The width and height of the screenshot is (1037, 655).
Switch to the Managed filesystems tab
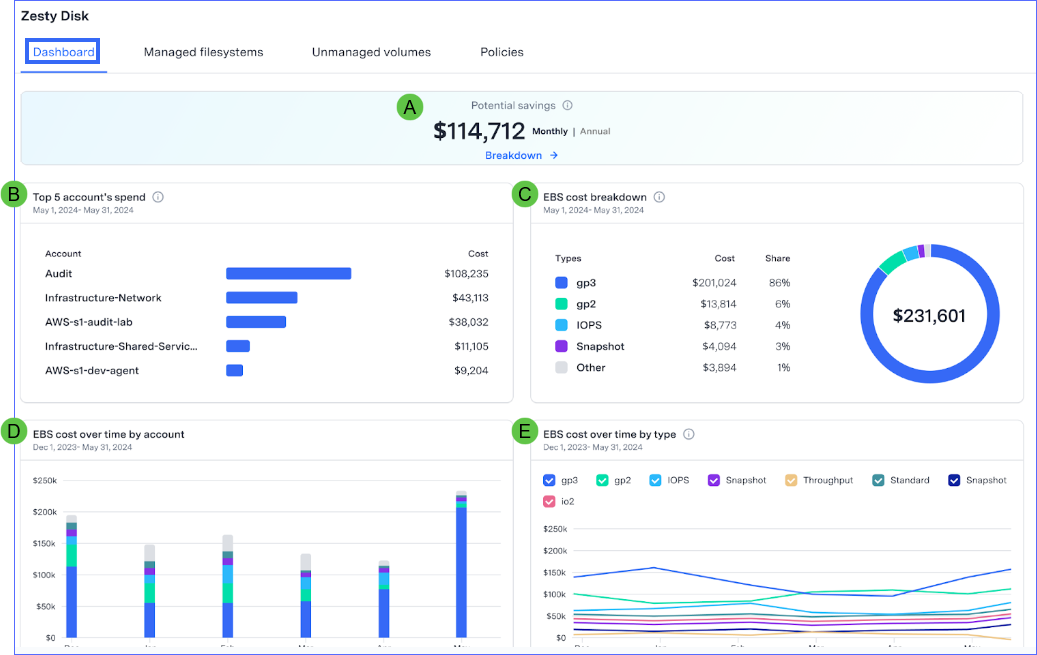[203, 52]
